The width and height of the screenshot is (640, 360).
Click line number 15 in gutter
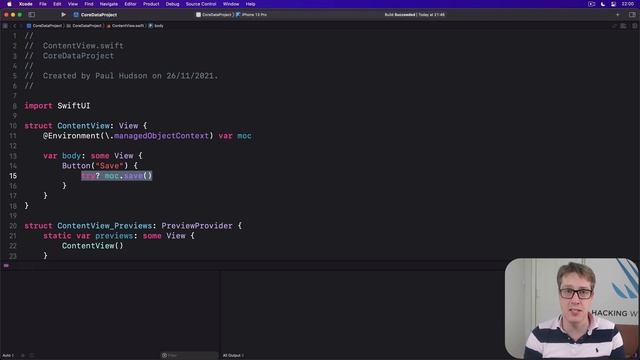[13, 176]
